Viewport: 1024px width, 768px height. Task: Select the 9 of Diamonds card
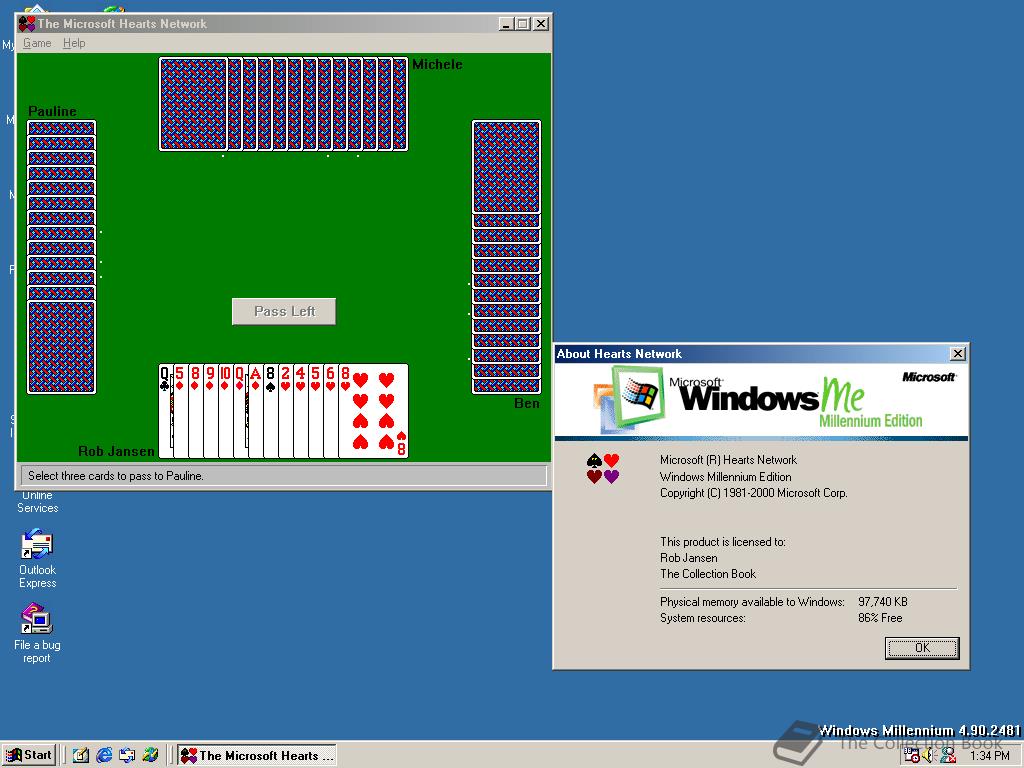pyautogui.click(x=210, y=411)
